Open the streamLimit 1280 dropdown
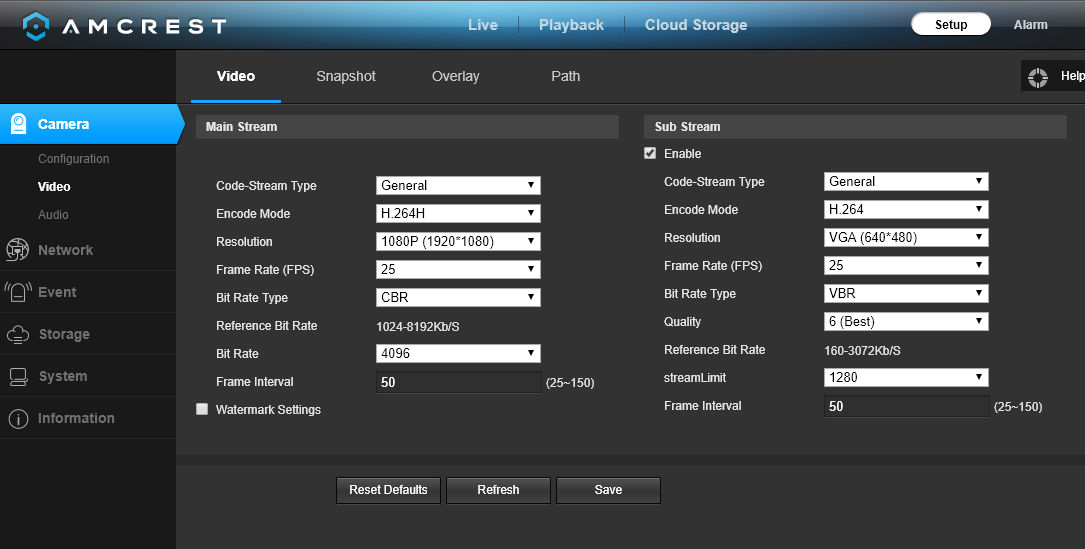Viewport: 1085px width, 549px height. [x=906, y=377]
